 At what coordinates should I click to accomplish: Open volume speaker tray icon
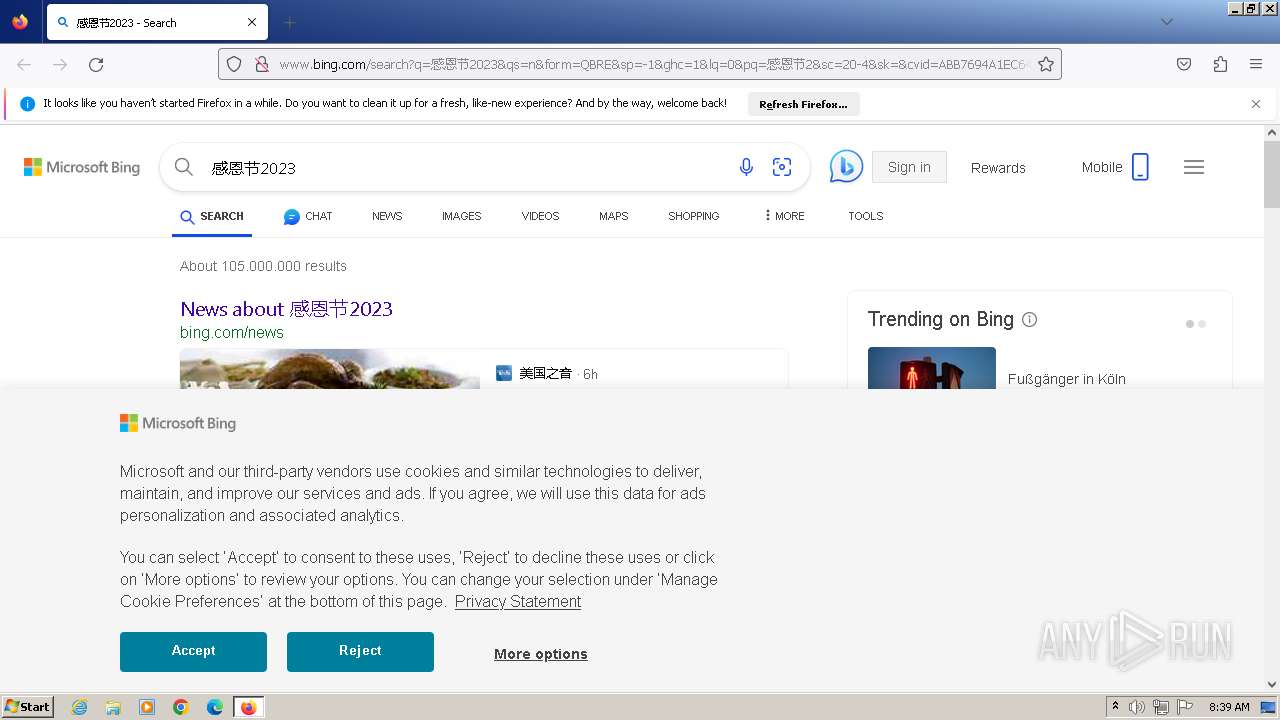point(1136,707)
